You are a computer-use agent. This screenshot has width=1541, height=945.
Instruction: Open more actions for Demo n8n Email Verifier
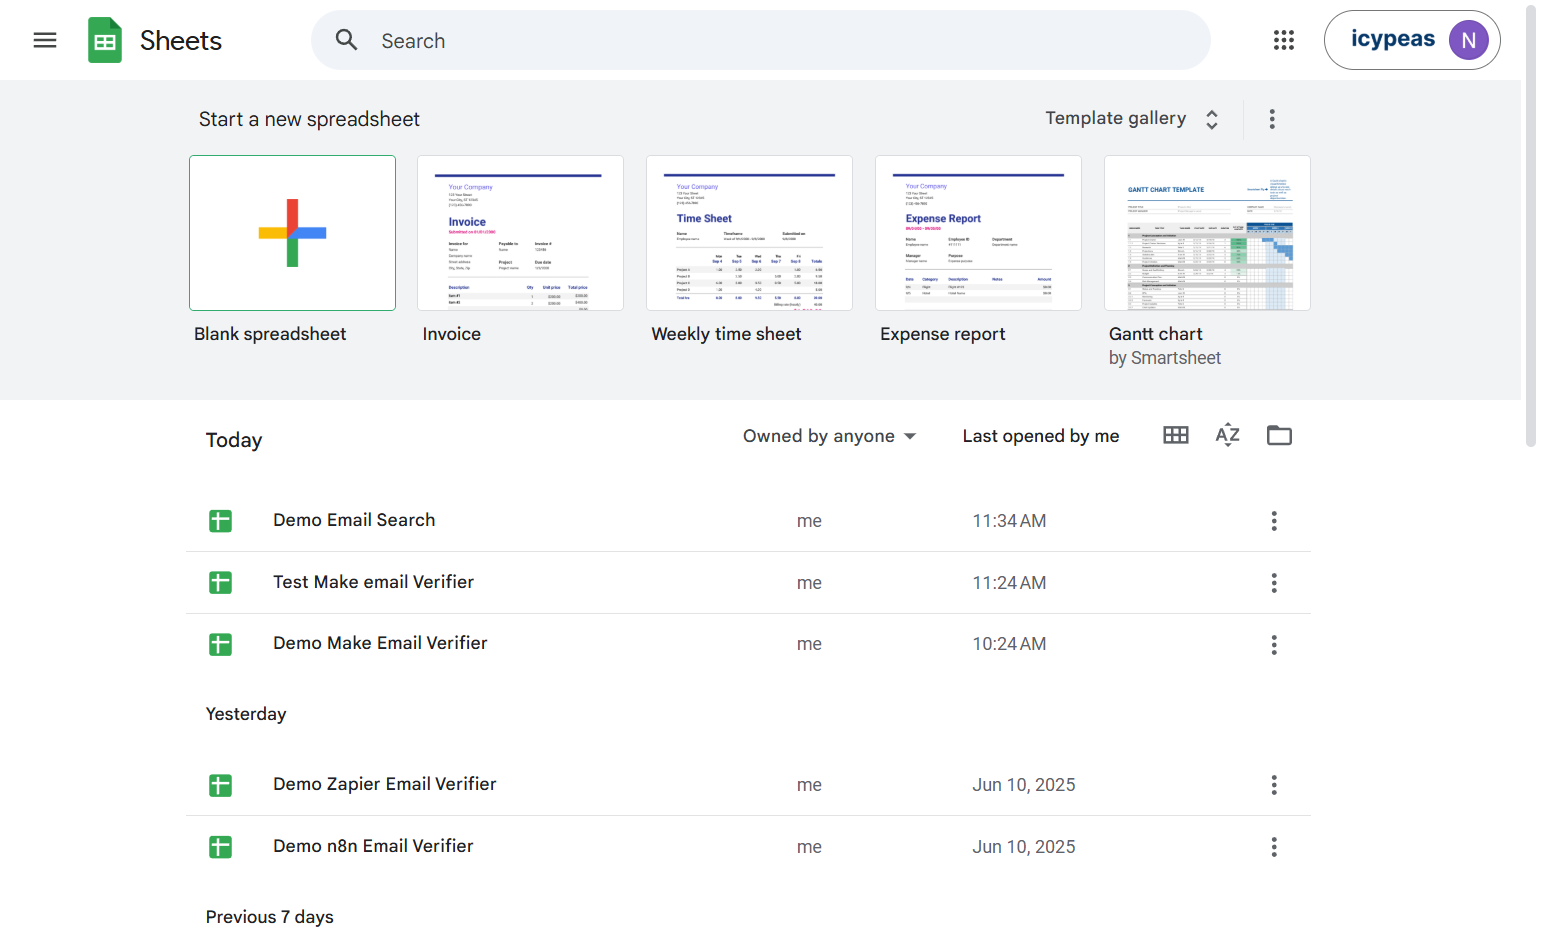click(1274, 847)
